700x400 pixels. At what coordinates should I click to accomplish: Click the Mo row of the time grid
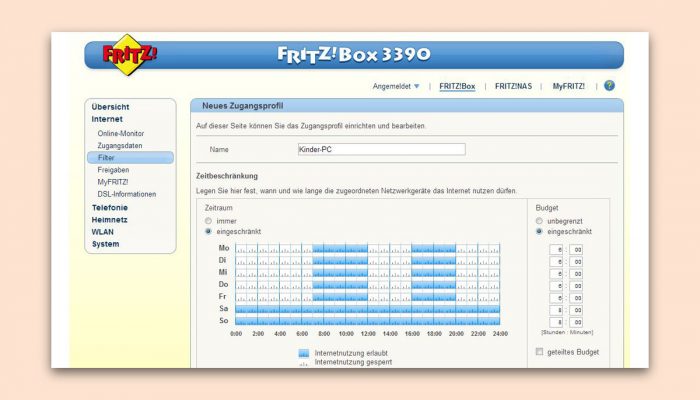point(367,248)
